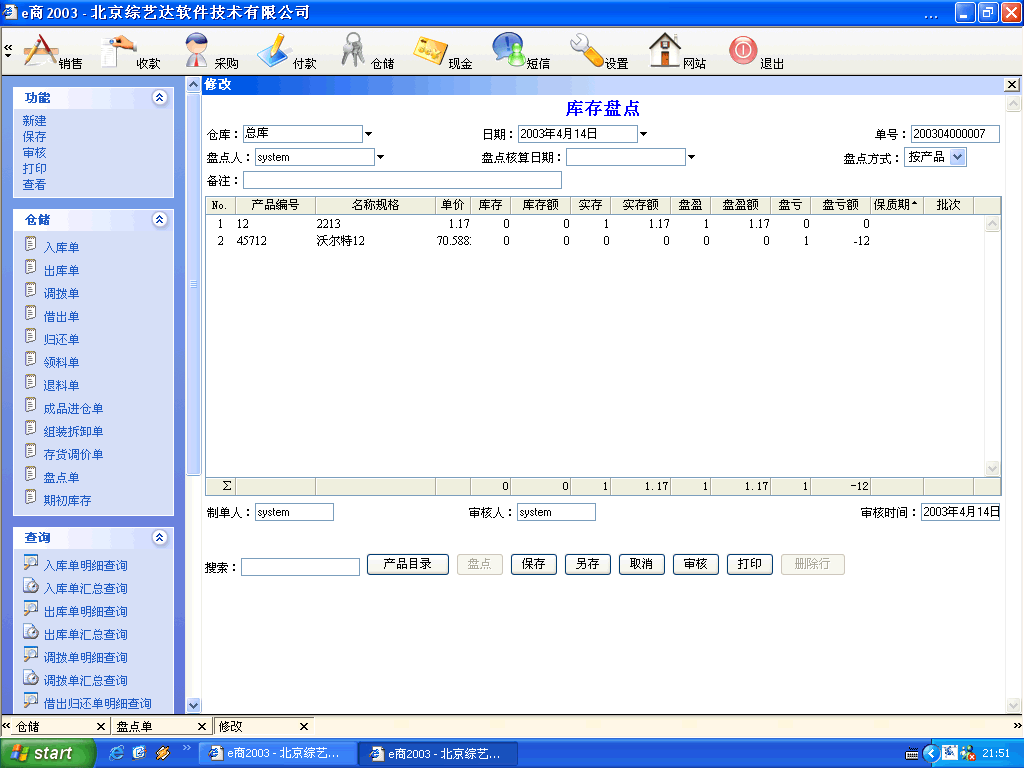Screen dimensions: 1024x768
Task: Select the 付款 payment toolbar icon
Action: pos(274,50)
